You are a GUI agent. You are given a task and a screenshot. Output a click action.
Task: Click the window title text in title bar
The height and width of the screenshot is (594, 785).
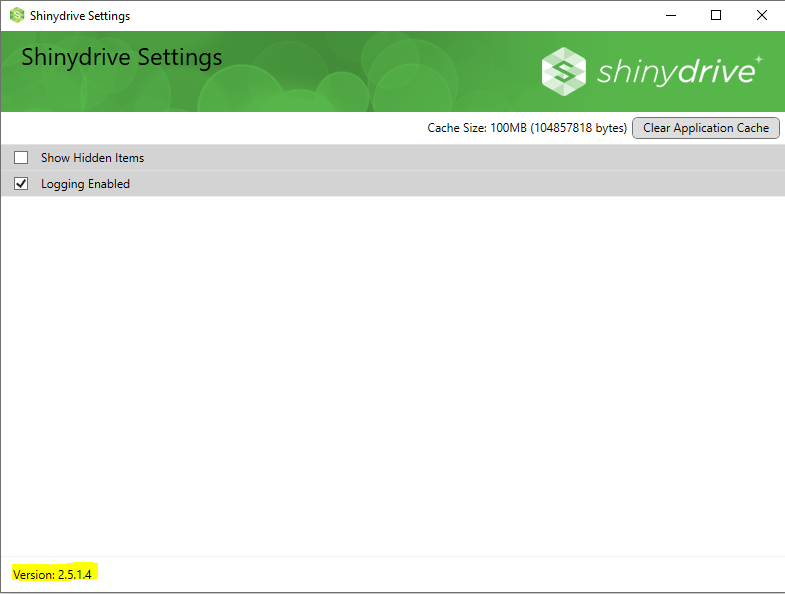click(80, 16)
